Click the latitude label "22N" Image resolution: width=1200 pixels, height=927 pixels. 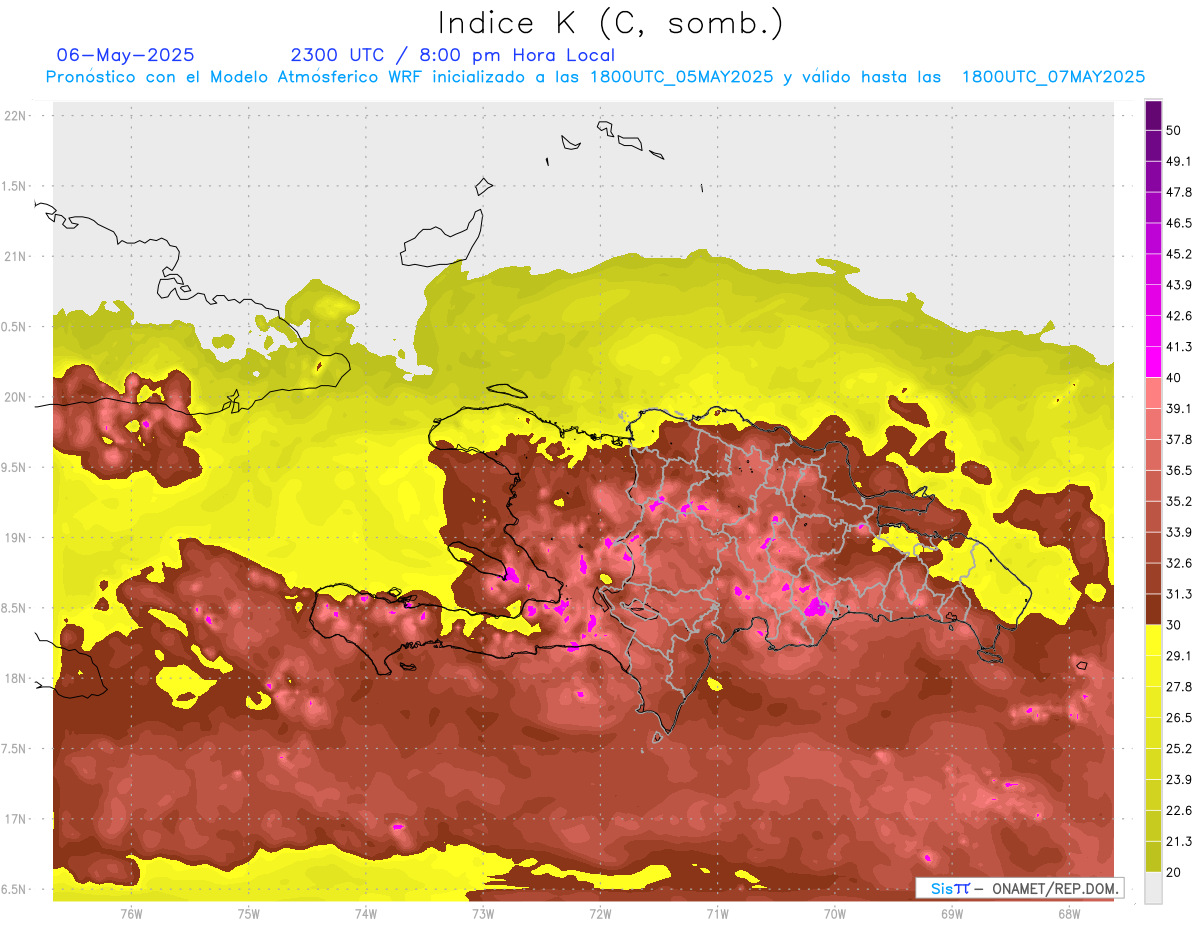pyautogui.click(x=15, y=116)
